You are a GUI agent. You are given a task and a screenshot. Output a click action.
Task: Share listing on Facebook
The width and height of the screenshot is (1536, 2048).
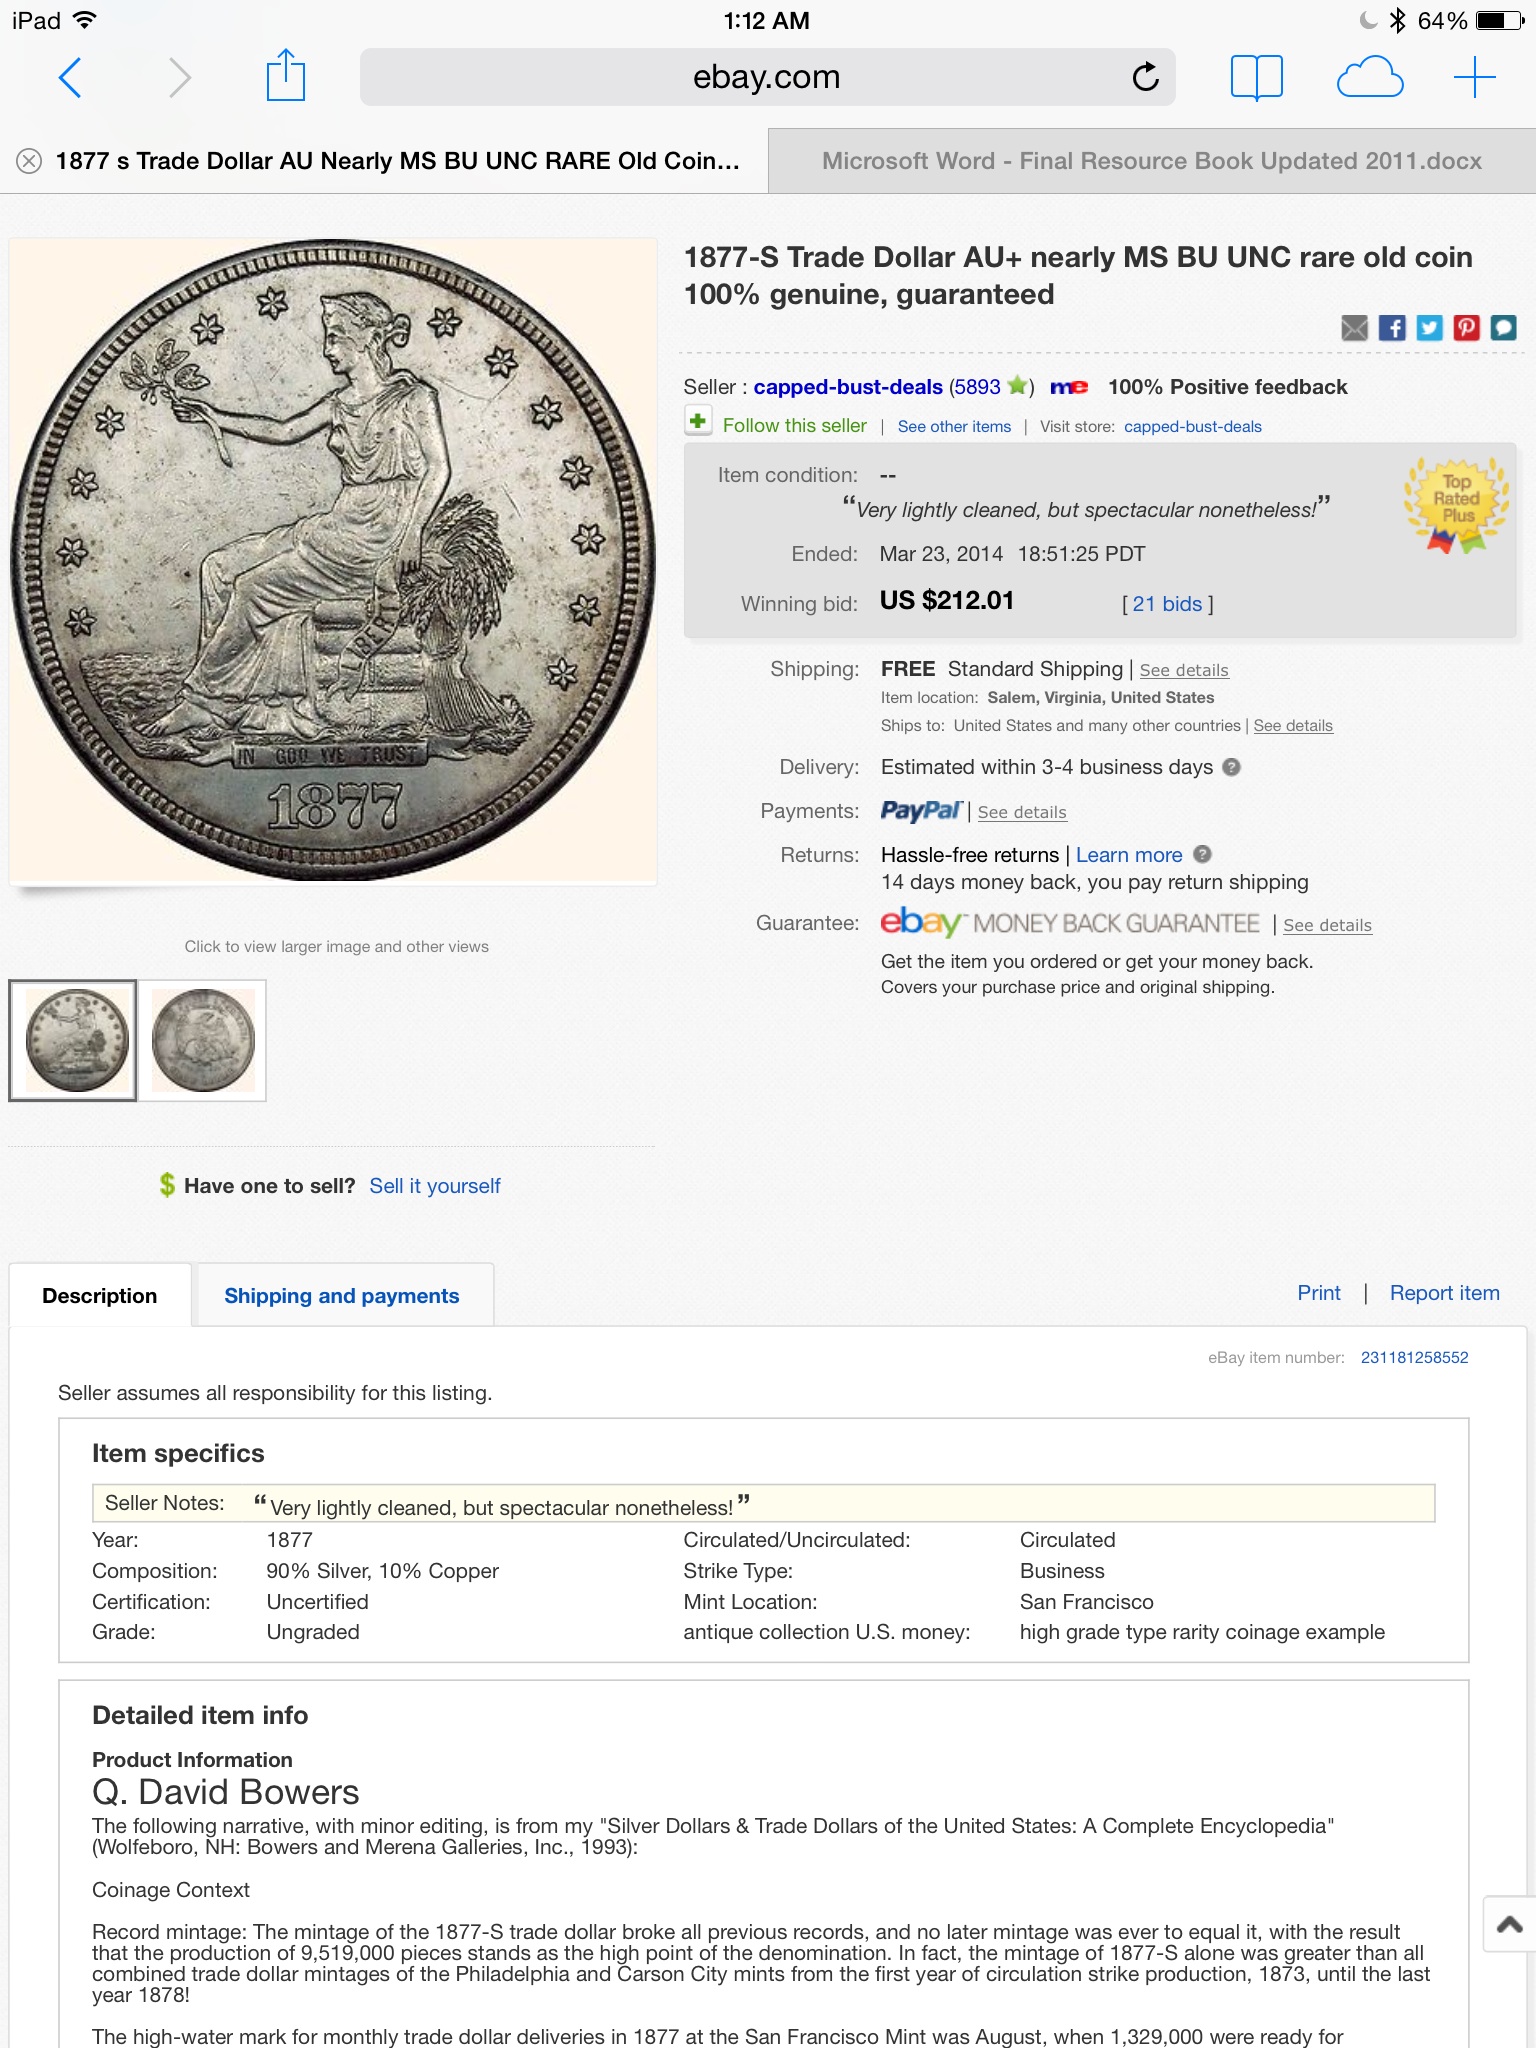coord(1391,328)
